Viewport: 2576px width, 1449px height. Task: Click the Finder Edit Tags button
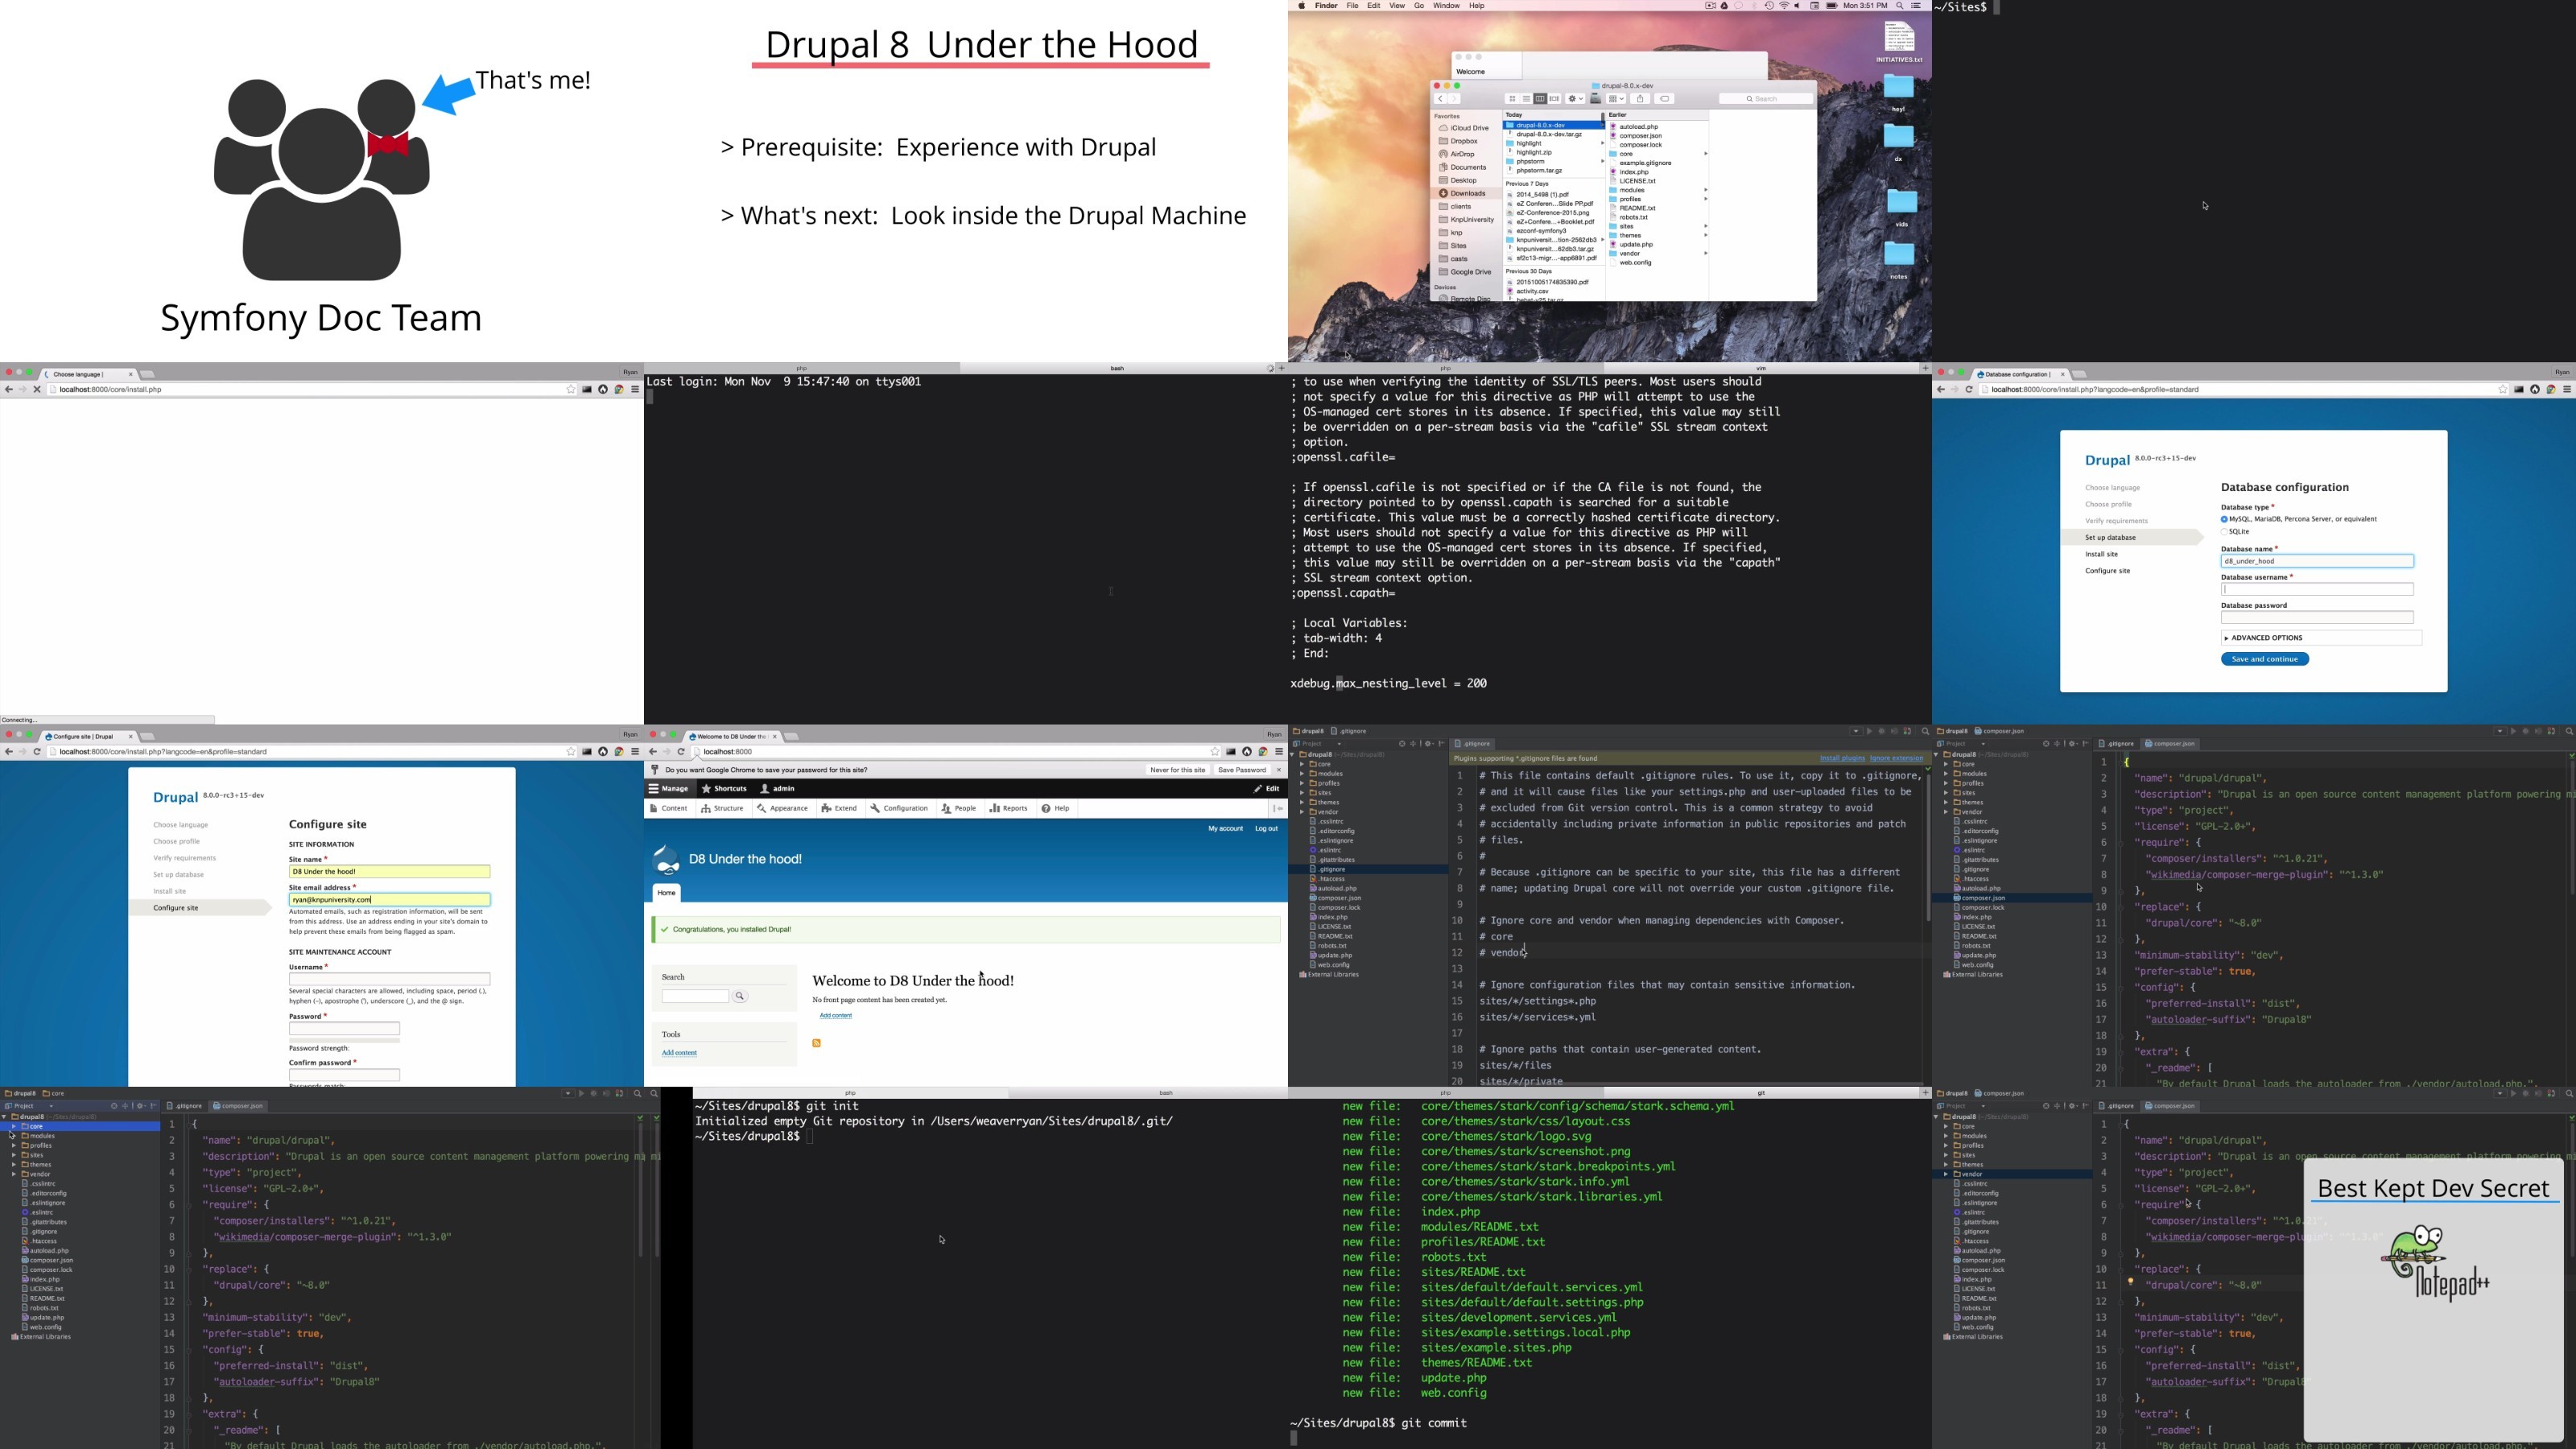tap(1665, 99)
